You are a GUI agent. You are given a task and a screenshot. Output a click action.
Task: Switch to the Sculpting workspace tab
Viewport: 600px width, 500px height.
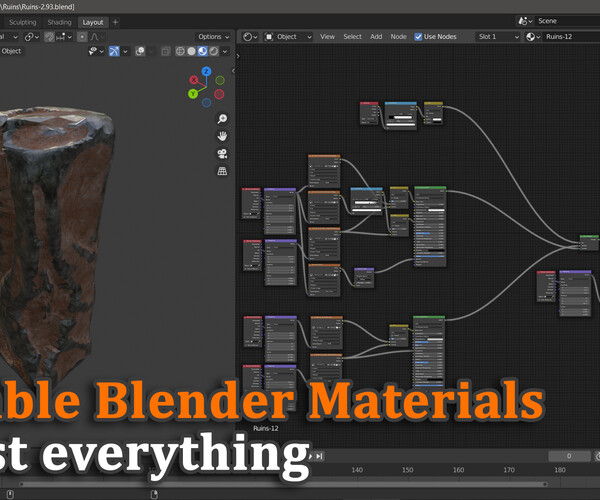[x=23, y=22]
